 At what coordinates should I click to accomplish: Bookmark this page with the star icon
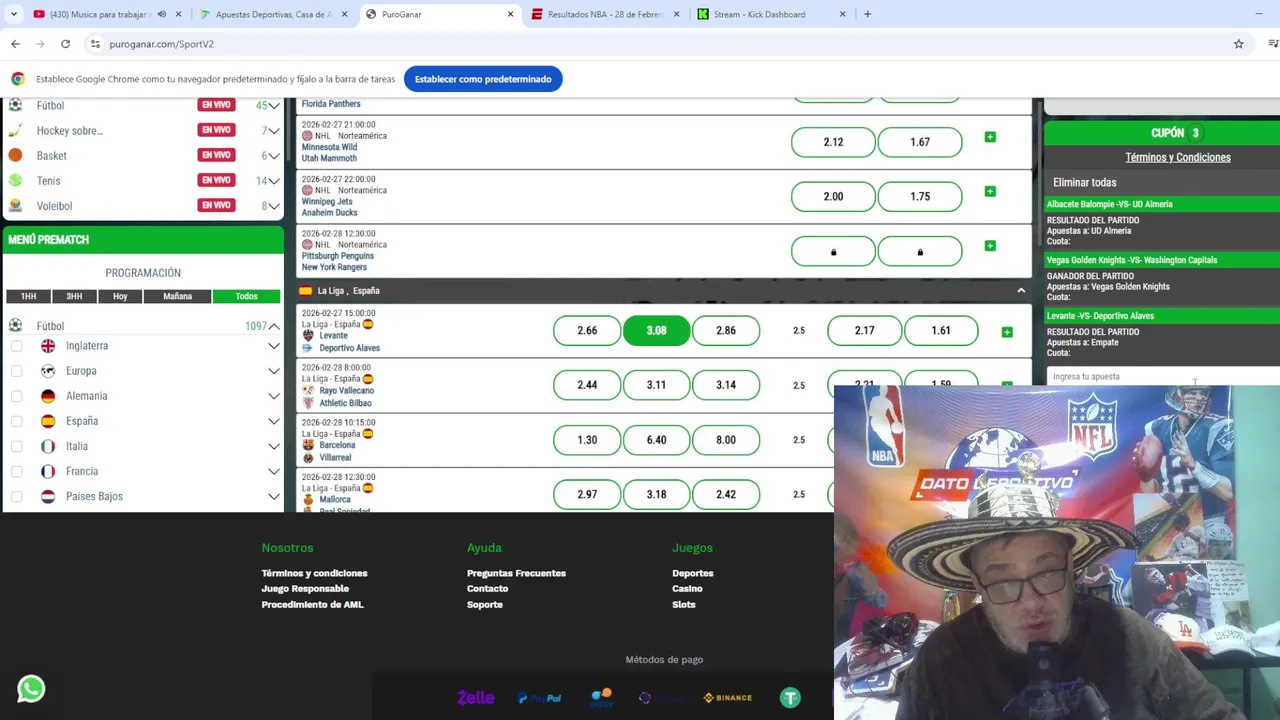coord(1238,44)
